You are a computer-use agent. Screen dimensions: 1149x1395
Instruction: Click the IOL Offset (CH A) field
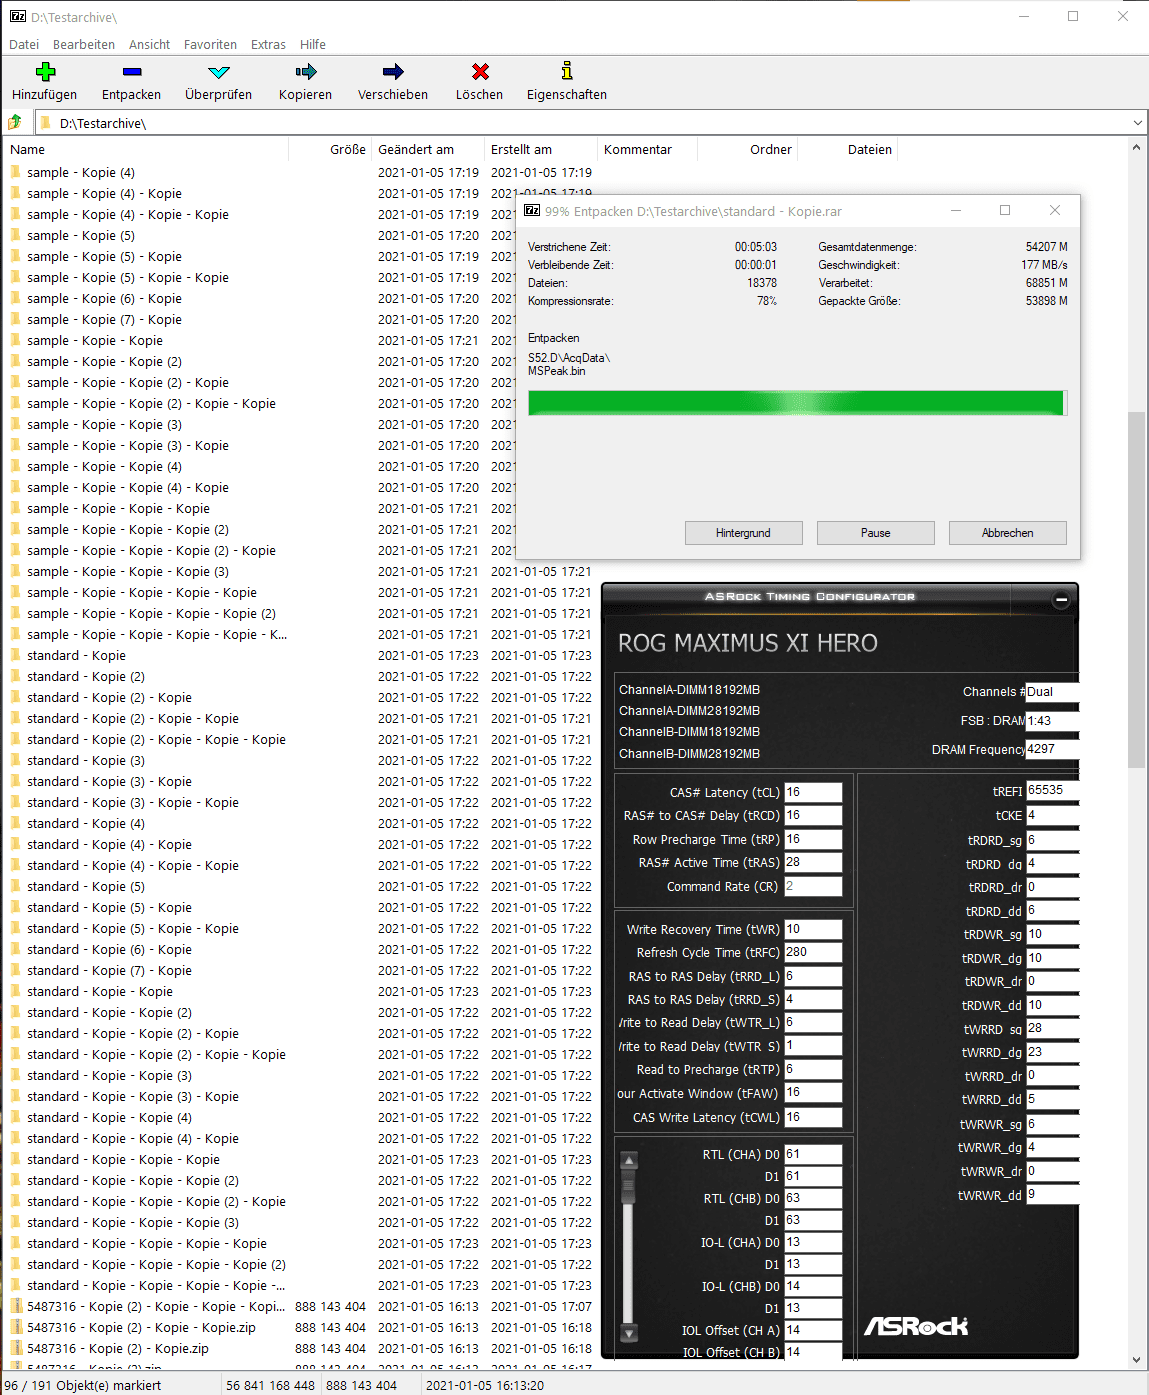[813, 1330]
